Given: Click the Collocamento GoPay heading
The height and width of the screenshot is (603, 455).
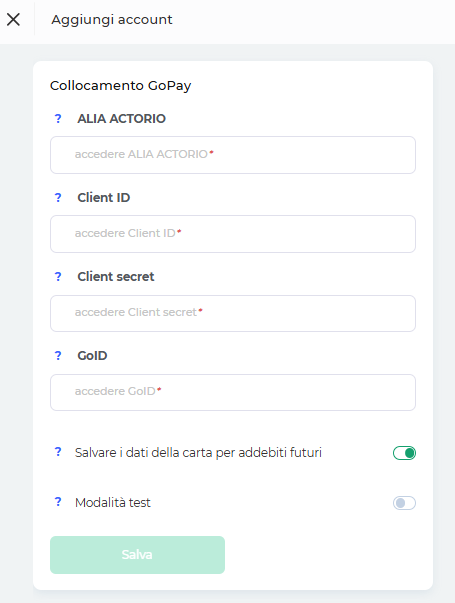Looking at the screenshot, I should [x=120, y=85].
